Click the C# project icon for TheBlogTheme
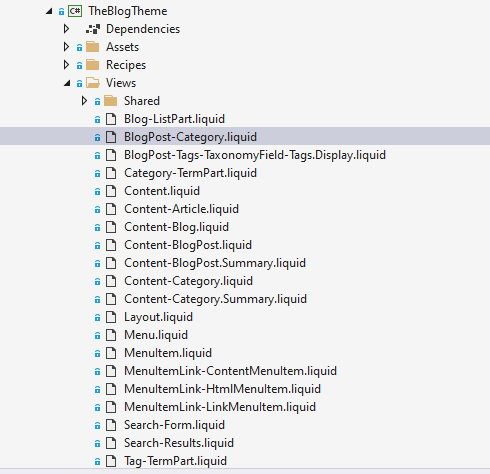 [x=75, y=11]
